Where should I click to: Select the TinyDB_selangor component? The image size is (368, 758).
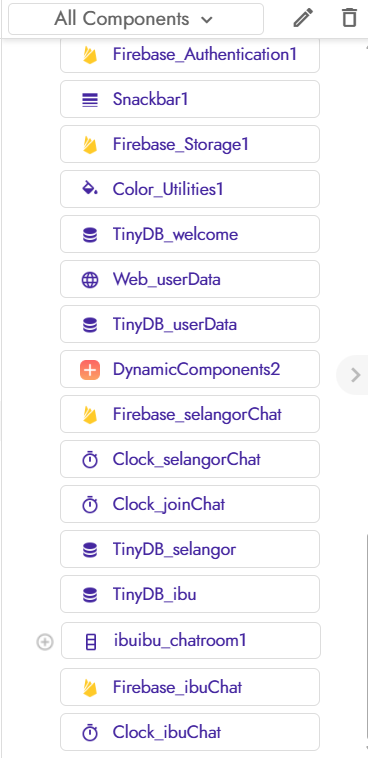pyautogui.click(x=190, y=549)
